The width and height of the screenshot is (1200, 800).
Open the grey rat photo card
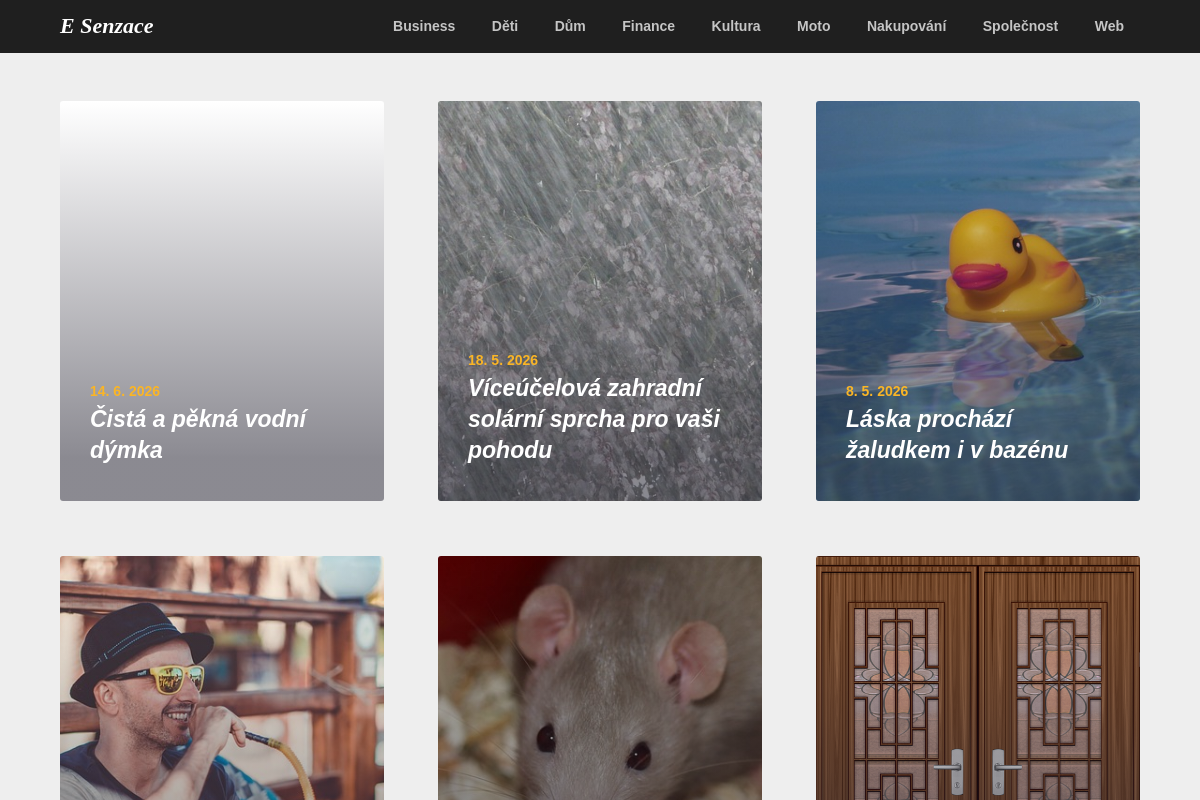600,678
